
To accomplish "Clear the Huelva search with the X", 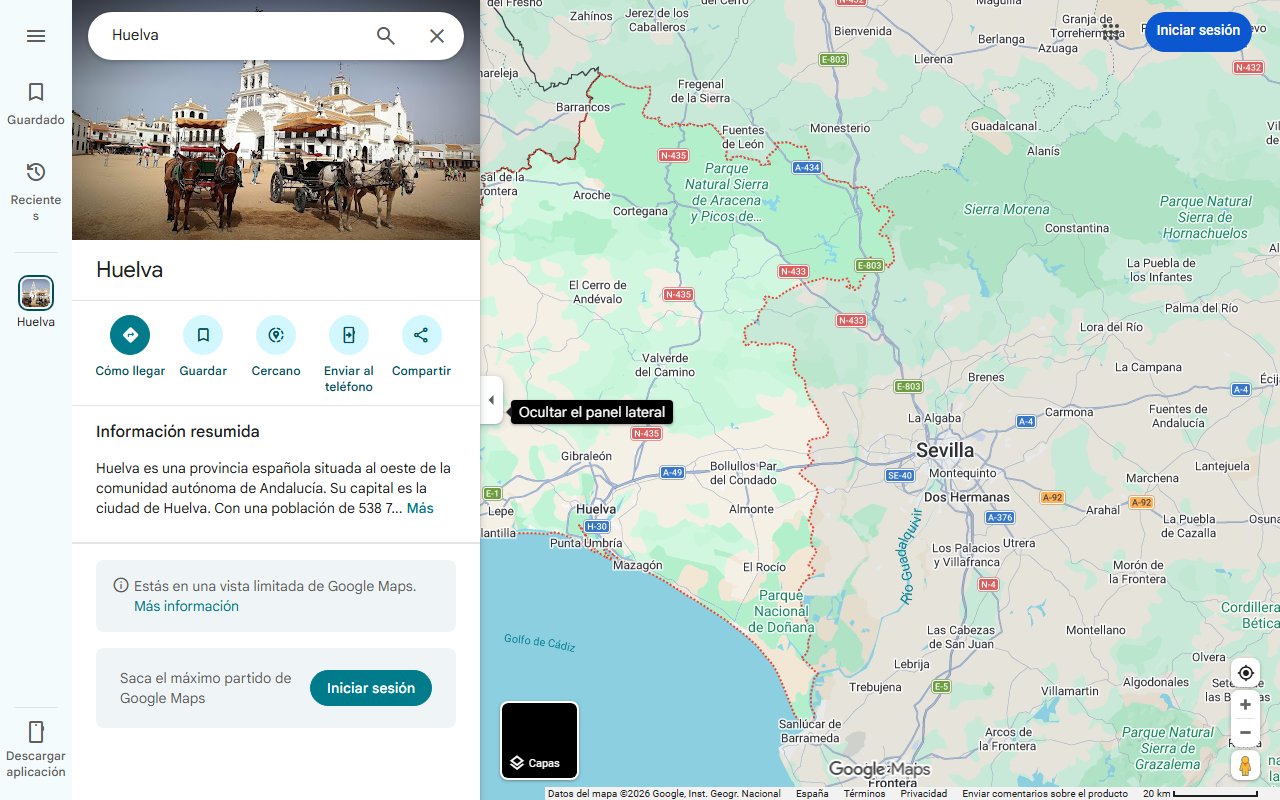I will pyautogui.click(x=437, y=35).
